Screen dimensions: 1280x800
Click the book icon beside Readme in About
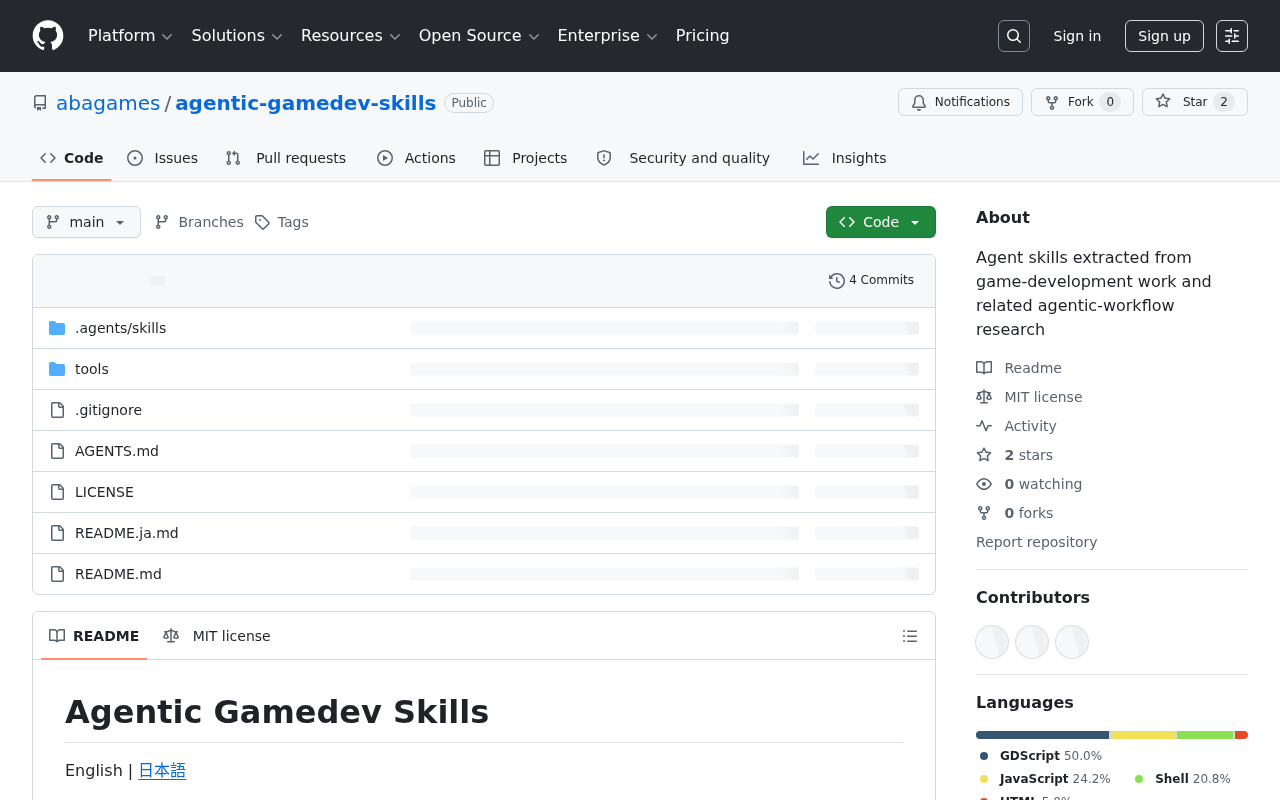click(984, 368)
